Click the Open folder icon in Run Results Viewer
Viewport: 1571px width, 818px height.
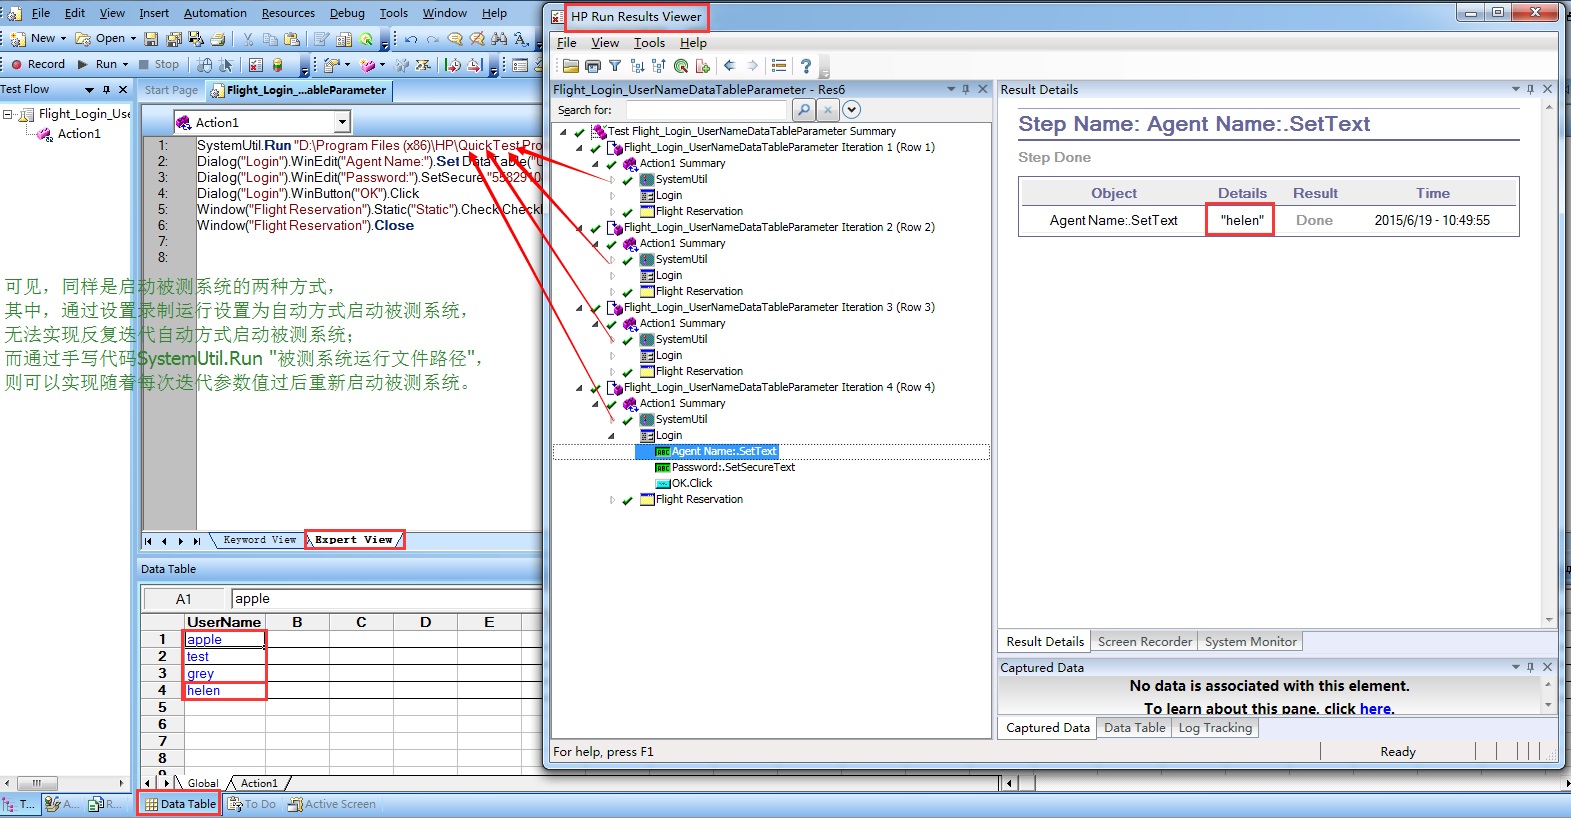point(570,66)
